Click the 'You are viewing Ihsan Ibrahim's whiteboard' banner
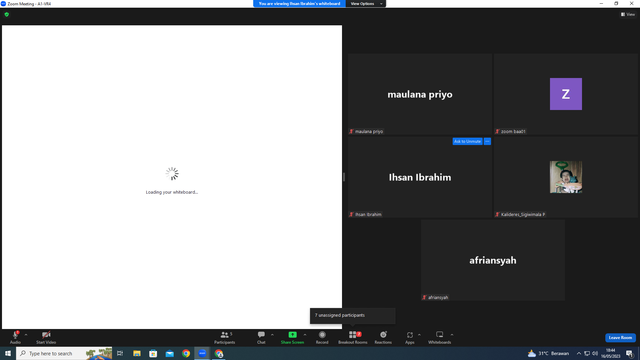640x360 pixels. [x=299, y=4]
